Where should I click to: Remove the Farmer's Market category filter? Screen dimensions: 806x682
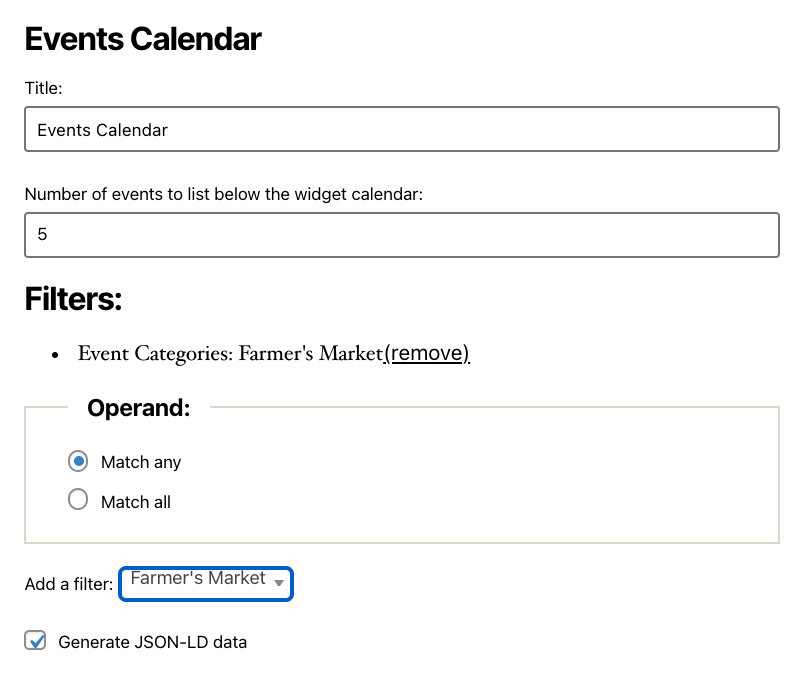click(427, 353)
